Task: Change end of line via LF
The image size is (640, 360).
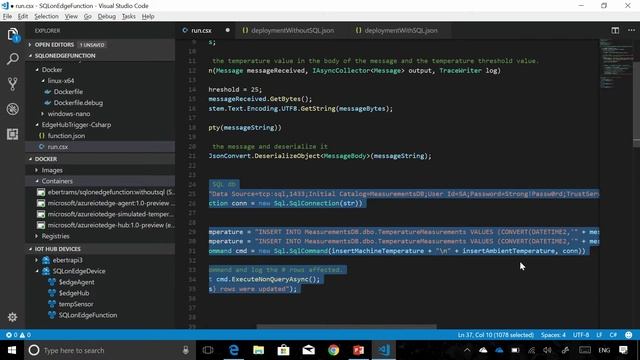Action: (x=599, y=335)
